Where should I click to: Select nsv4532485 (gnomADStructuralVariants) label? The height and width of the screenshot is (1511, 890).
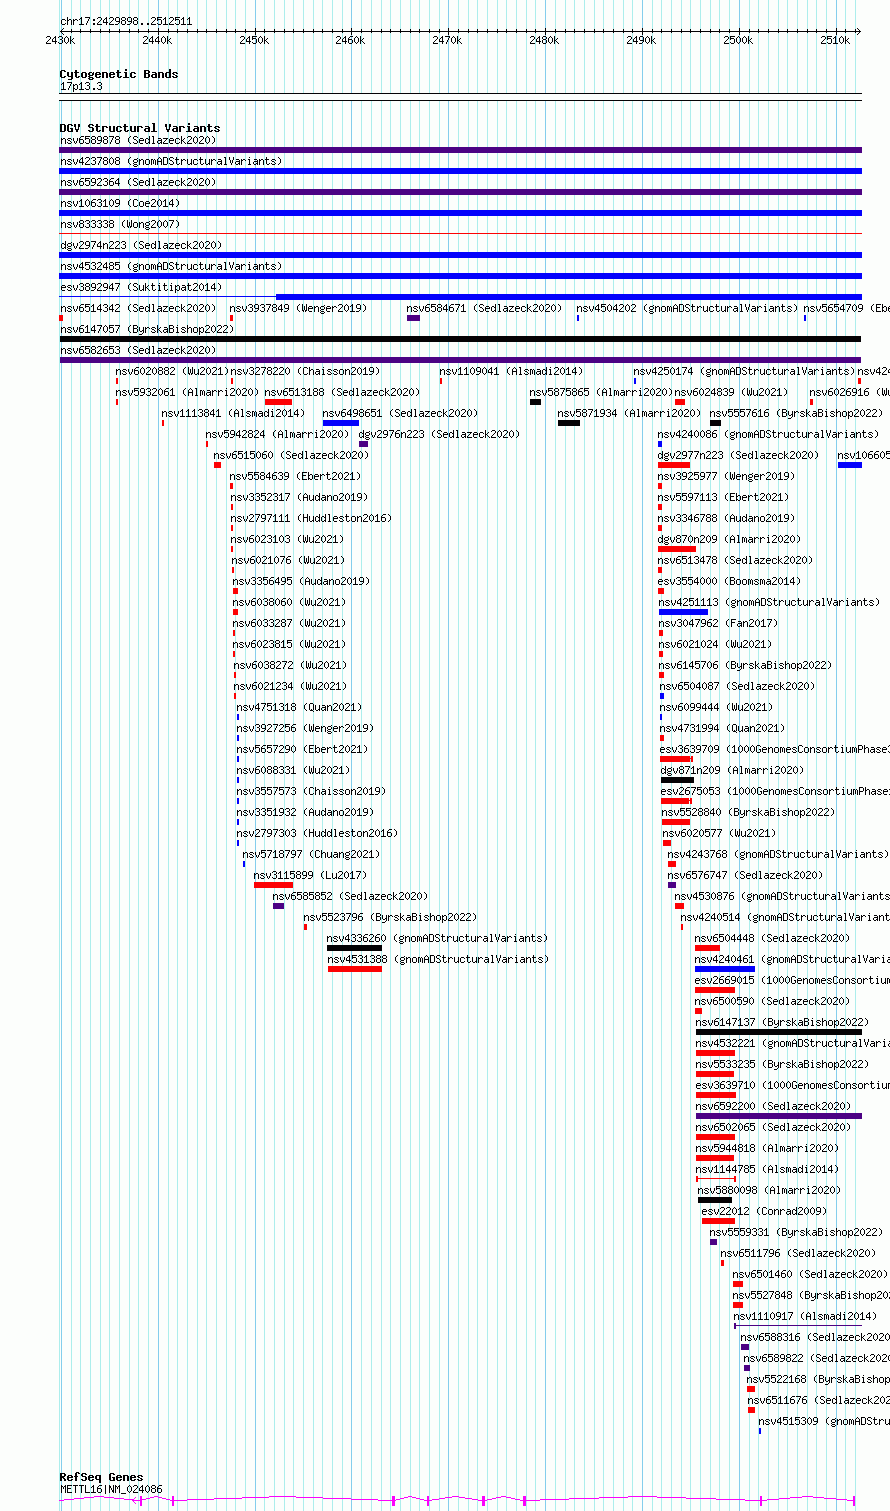[171, 267]
